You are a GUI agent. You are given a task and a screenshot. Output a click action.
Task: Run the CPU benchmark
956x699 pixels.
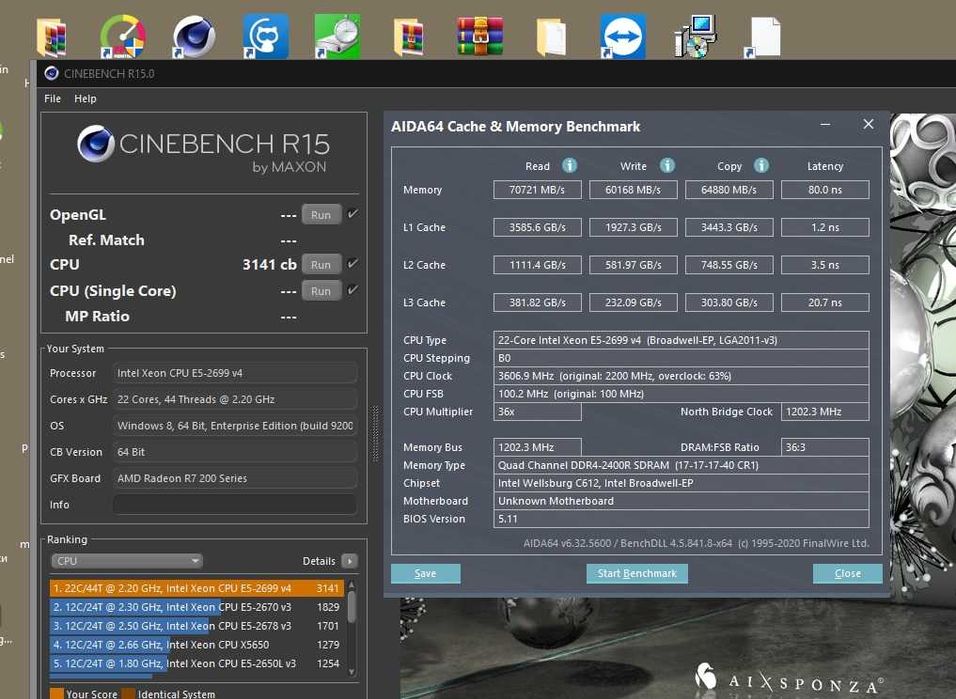(321, 265)
